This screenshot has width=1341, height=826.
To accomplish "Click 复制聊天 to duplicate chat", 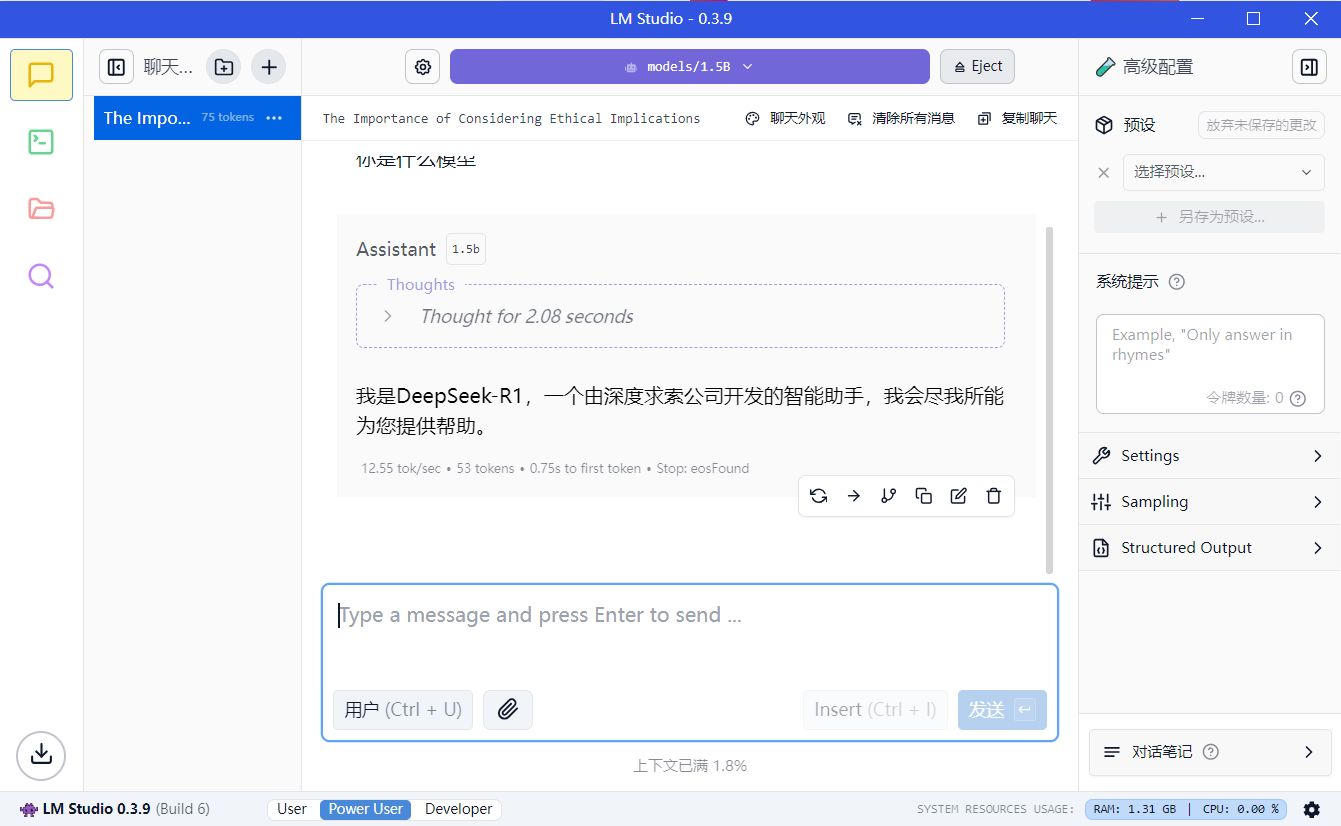I will [x=1017, y=118].
